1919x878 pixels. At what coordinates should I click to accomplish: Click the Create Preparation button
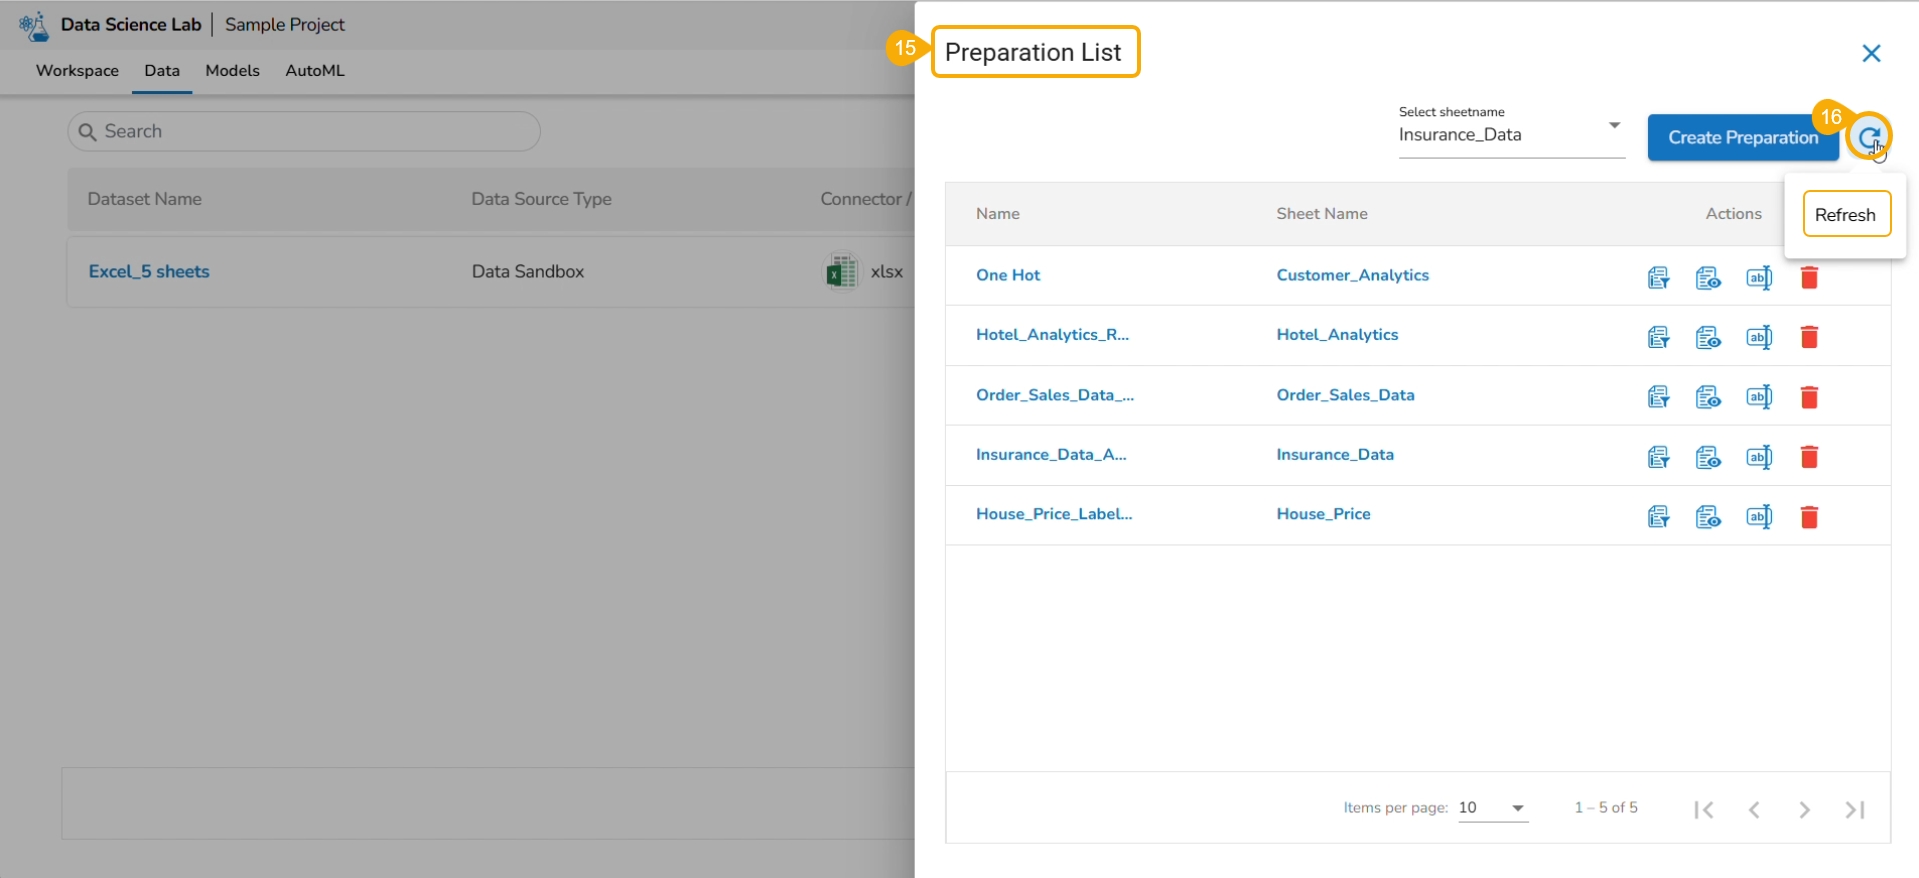[1742, 138]
